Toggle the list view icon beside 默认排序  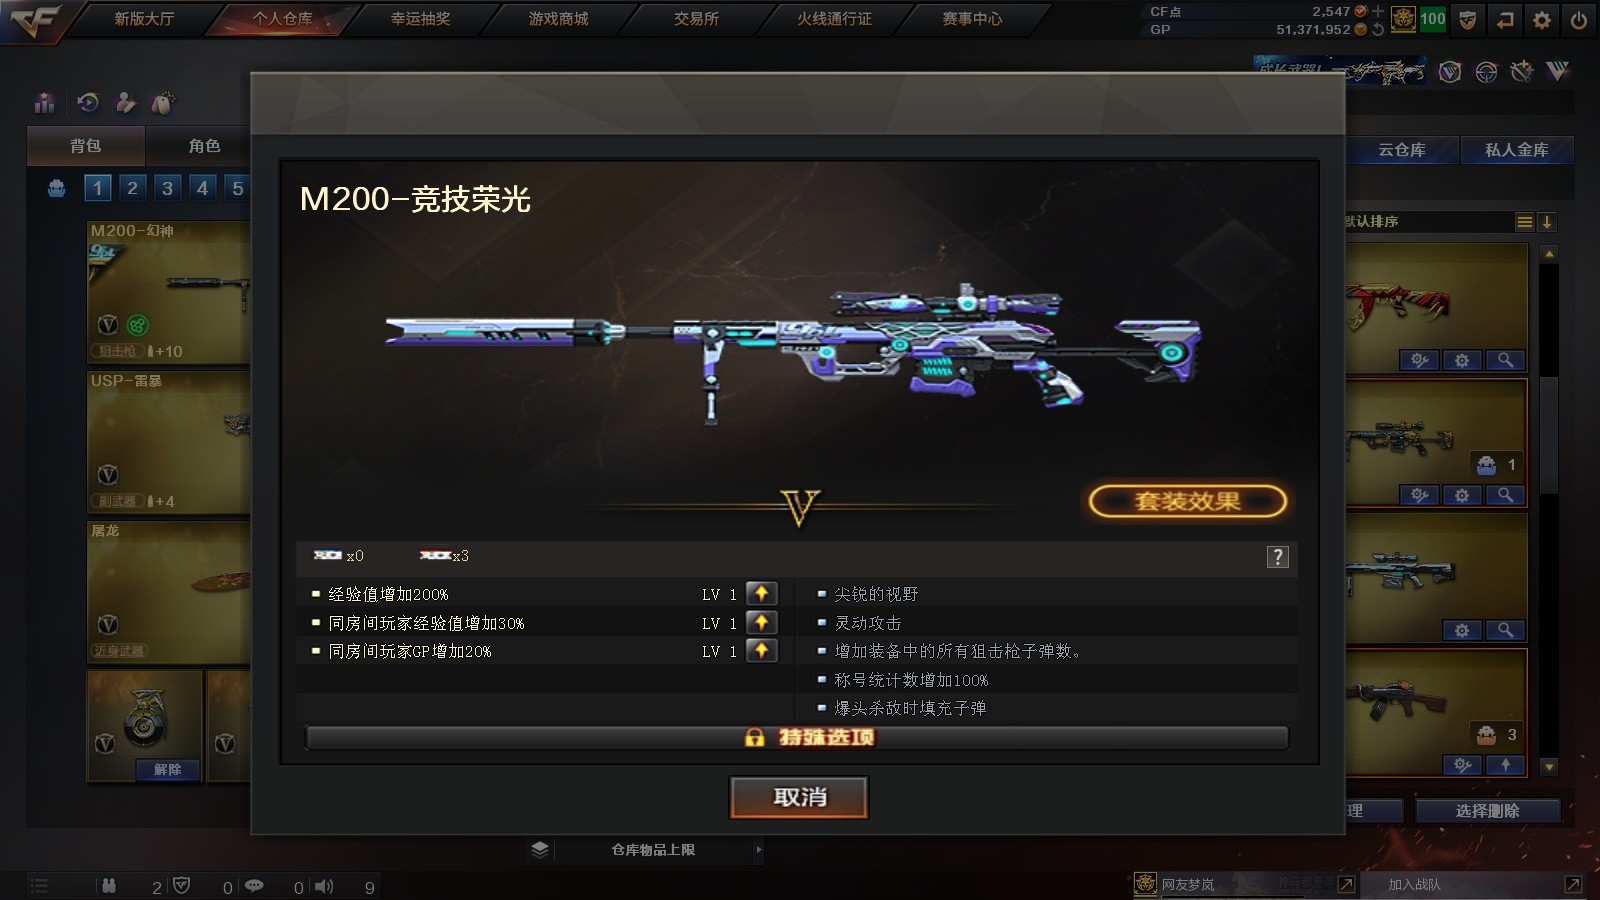click(x=1524, y=222)
